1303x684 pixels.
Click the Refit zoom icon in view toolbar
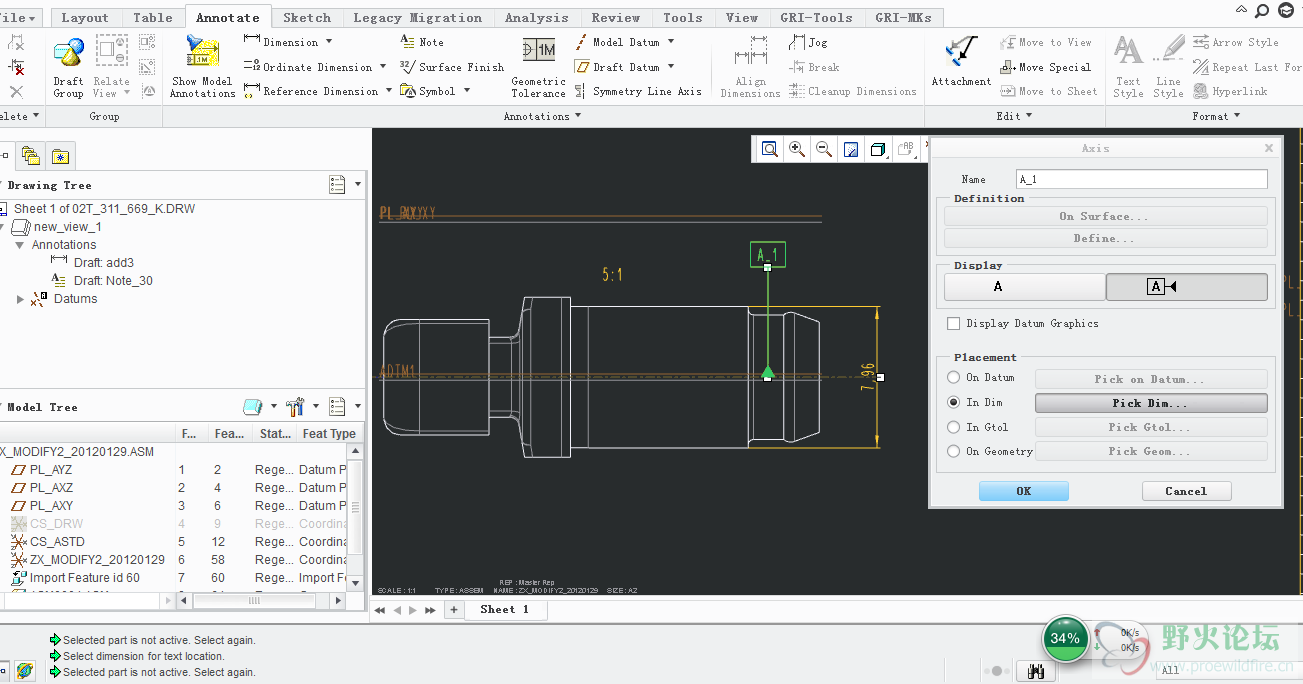coord(770,149)
